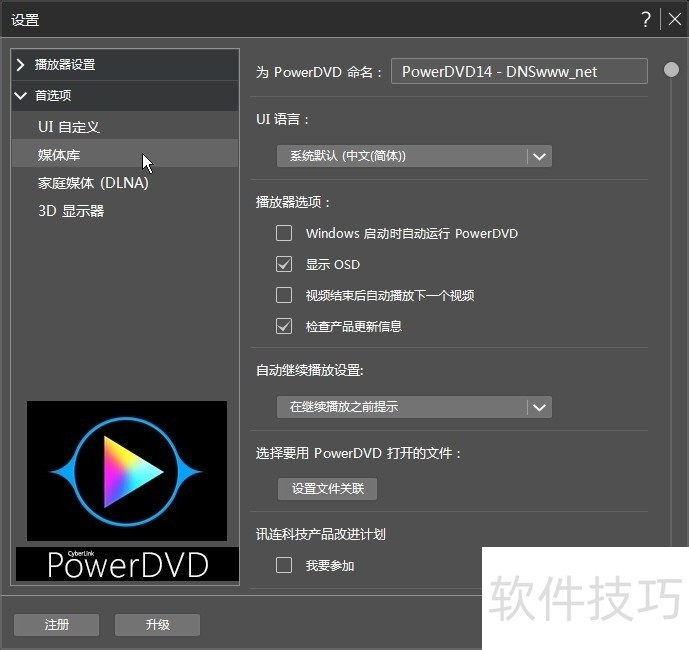Expand the 播放器设置 section
The height and width of the screenshot is (650, 689).
(125, 65)
